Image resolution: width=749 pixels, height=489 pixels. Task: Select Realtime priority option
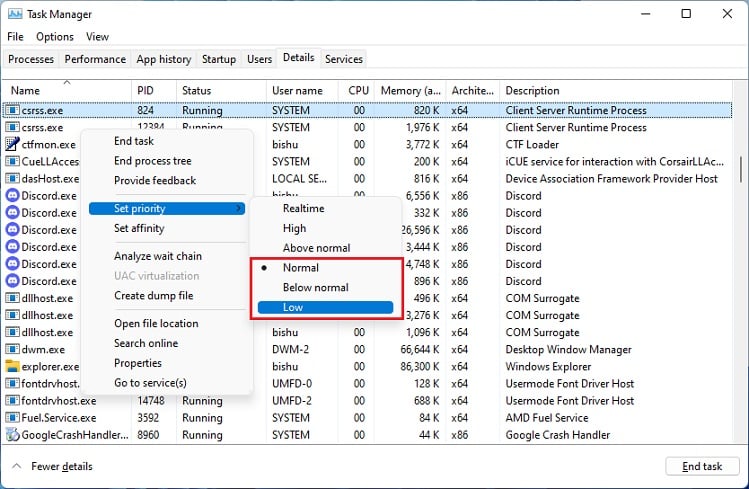pos(303,209)
